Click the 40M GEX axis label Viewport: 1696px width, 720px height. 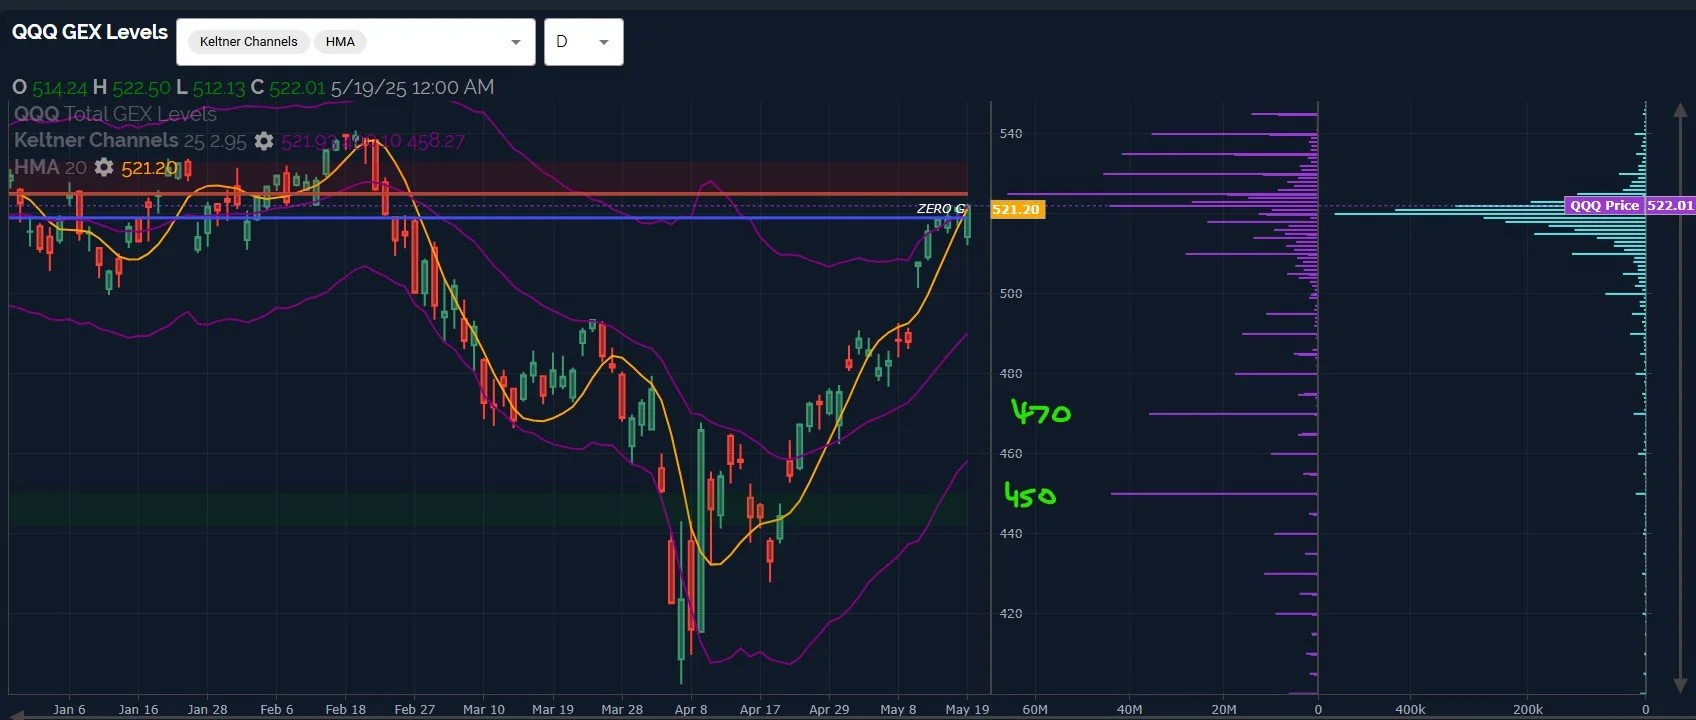coord(1129,709)
